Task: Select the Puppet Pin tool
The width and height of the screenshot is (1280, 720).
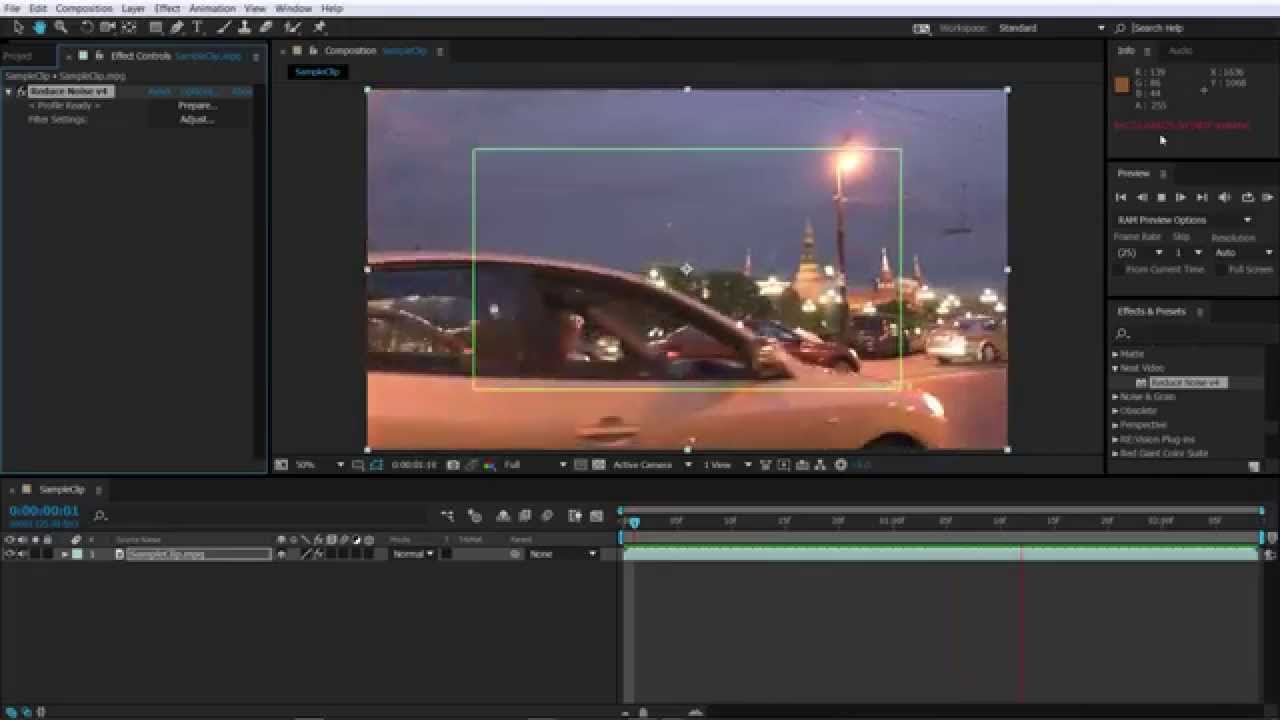Action: pos(319,28)
